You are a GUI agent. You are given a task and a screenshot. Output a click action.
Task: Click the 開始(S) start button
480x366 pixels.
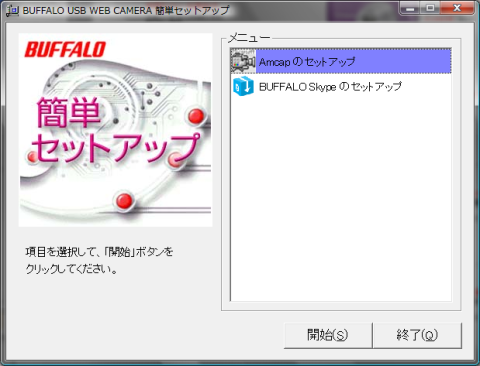[x=328, y=335]
